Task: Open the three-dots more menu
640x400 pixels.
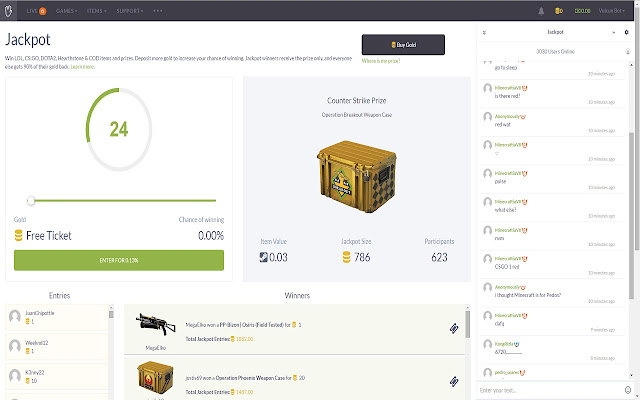Action: (158, 11)
